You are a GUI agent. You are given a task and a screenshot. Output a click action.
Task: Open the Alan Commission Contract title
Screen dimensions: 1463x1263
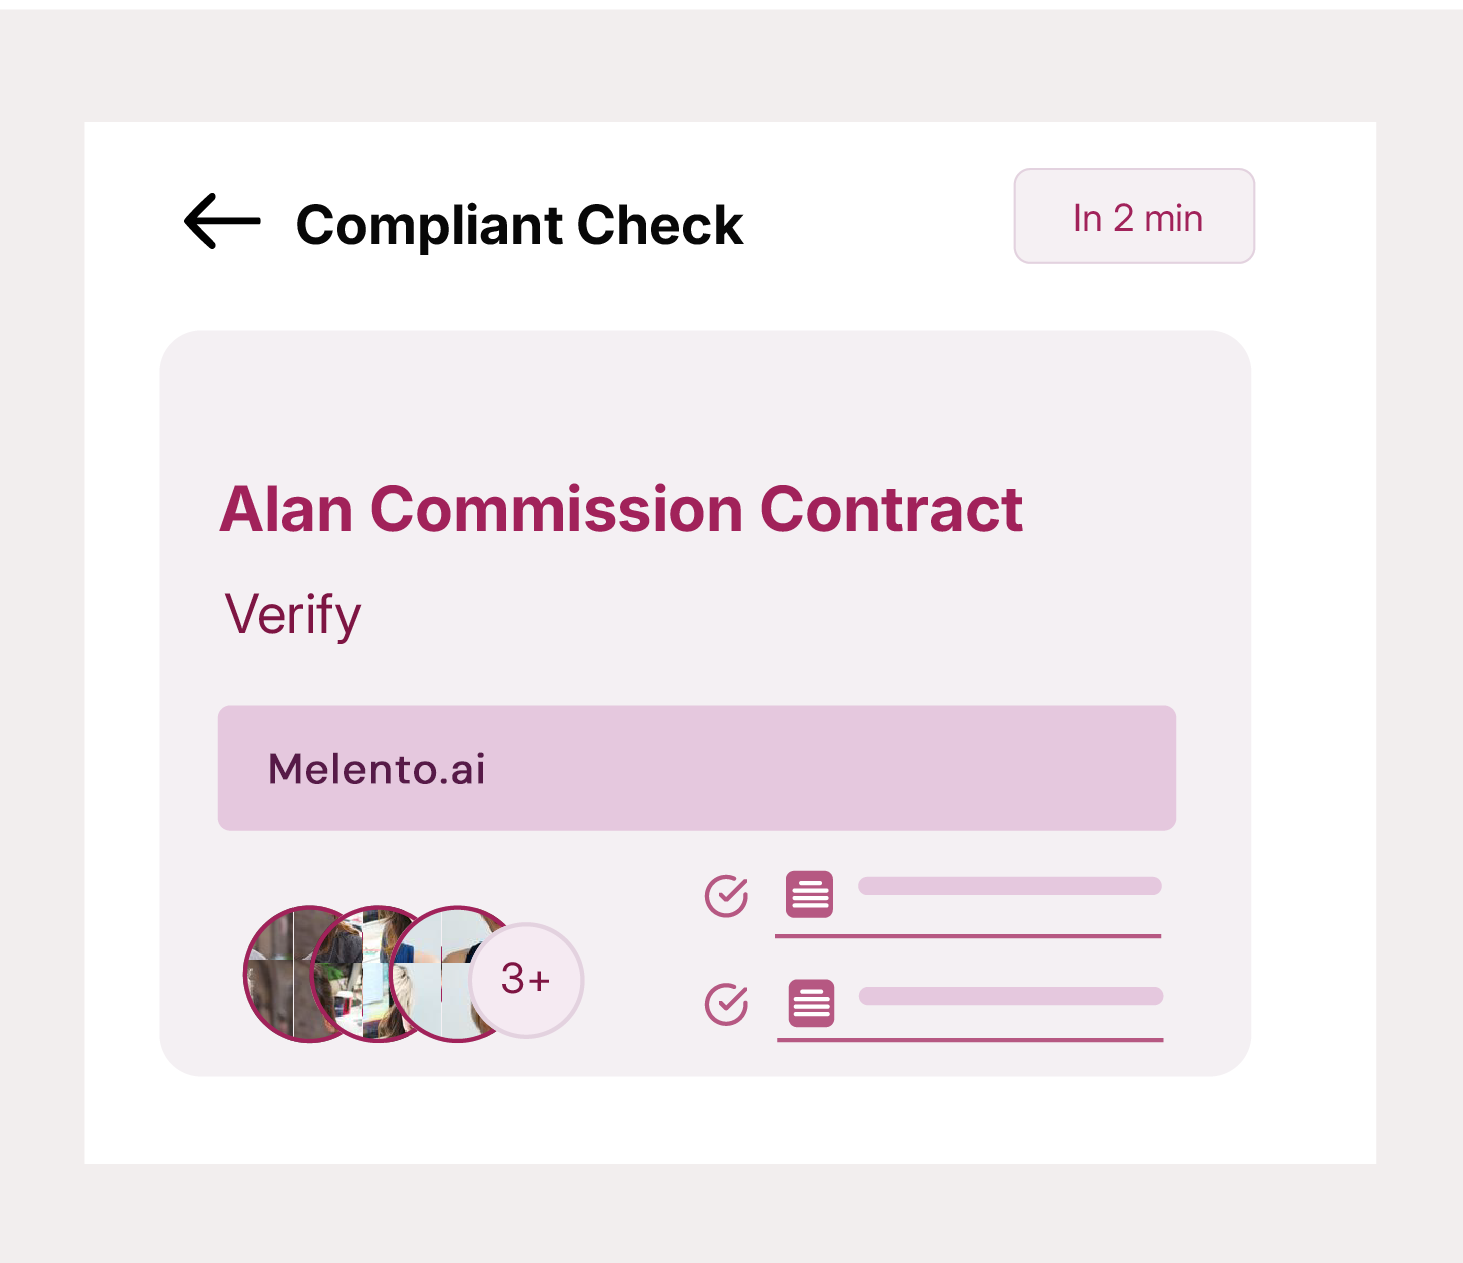point(621,509)
